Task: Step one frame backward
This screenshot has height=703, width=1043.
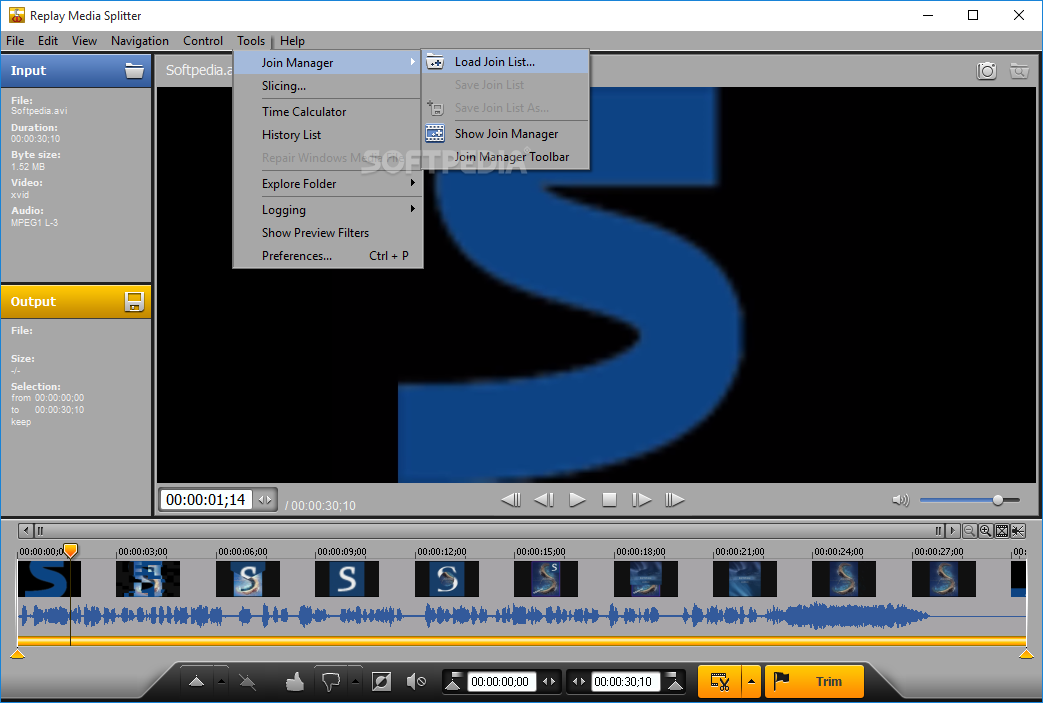Action: (543, 499)
